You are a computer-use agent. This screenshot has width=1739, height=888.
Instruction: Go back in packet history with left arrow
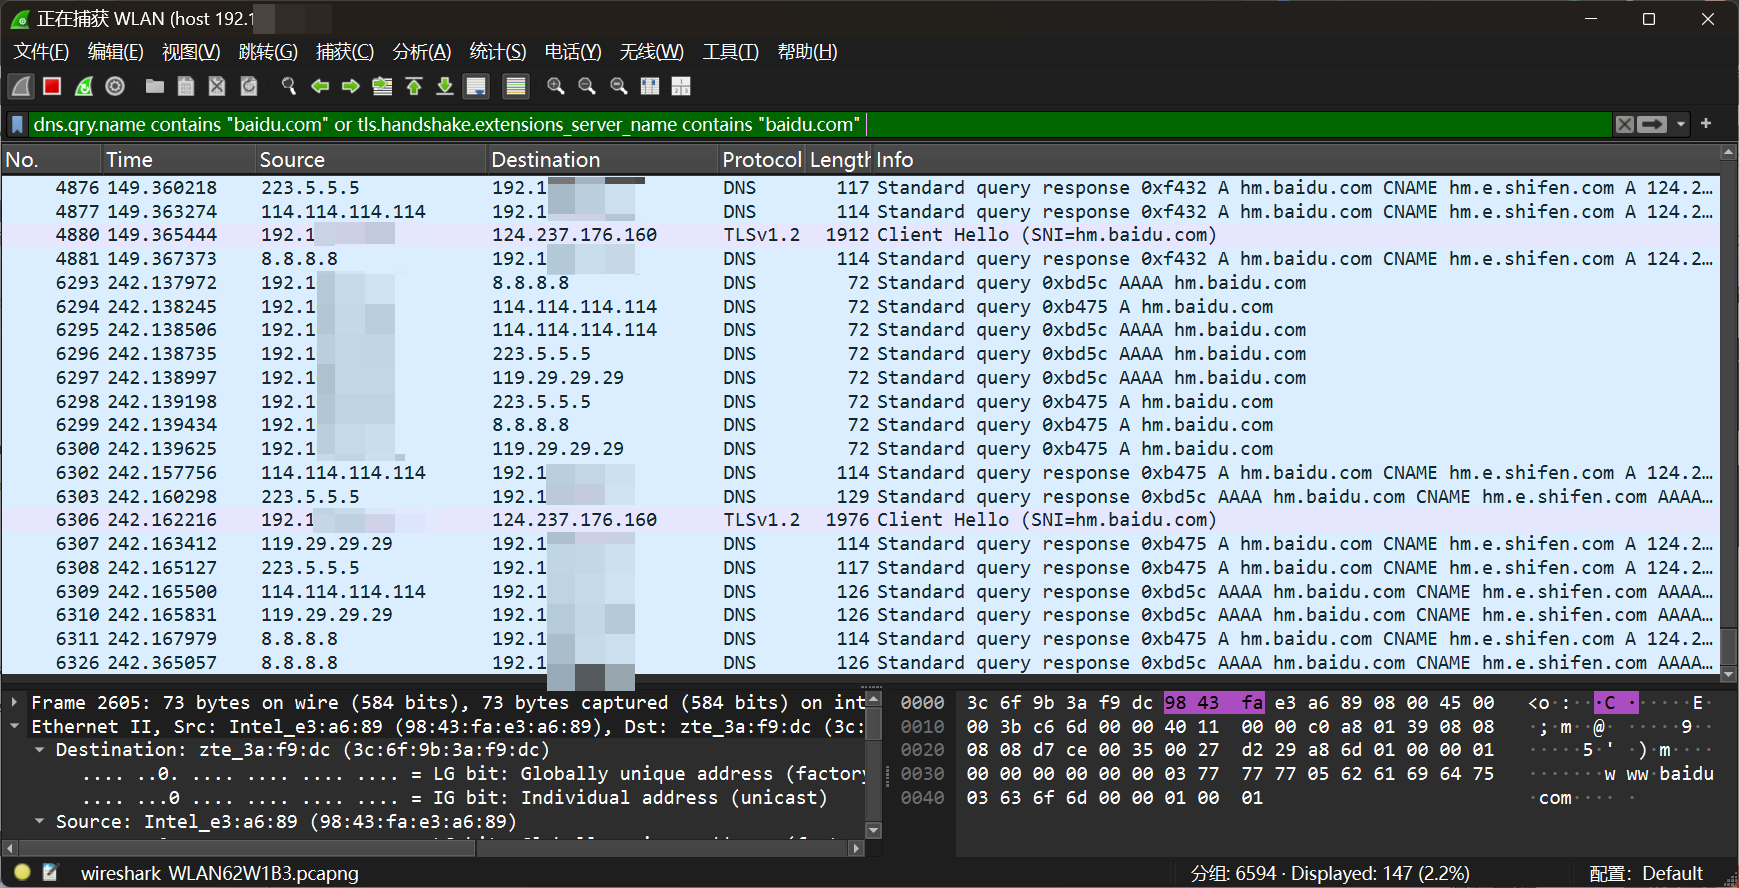pos(320,86)
